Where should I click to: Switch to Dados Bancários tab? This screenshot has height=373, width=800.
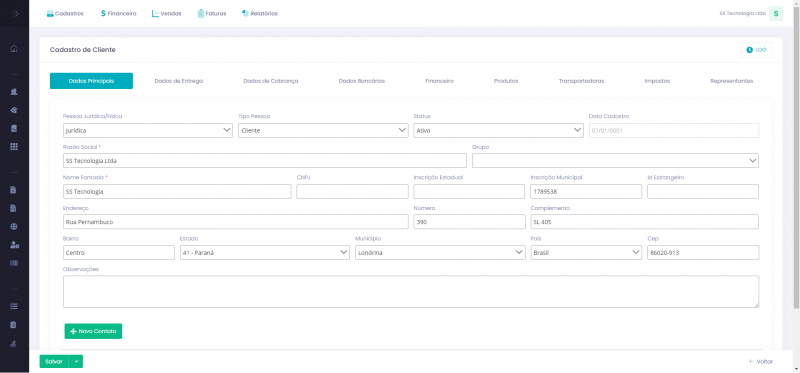pos(362,81)
